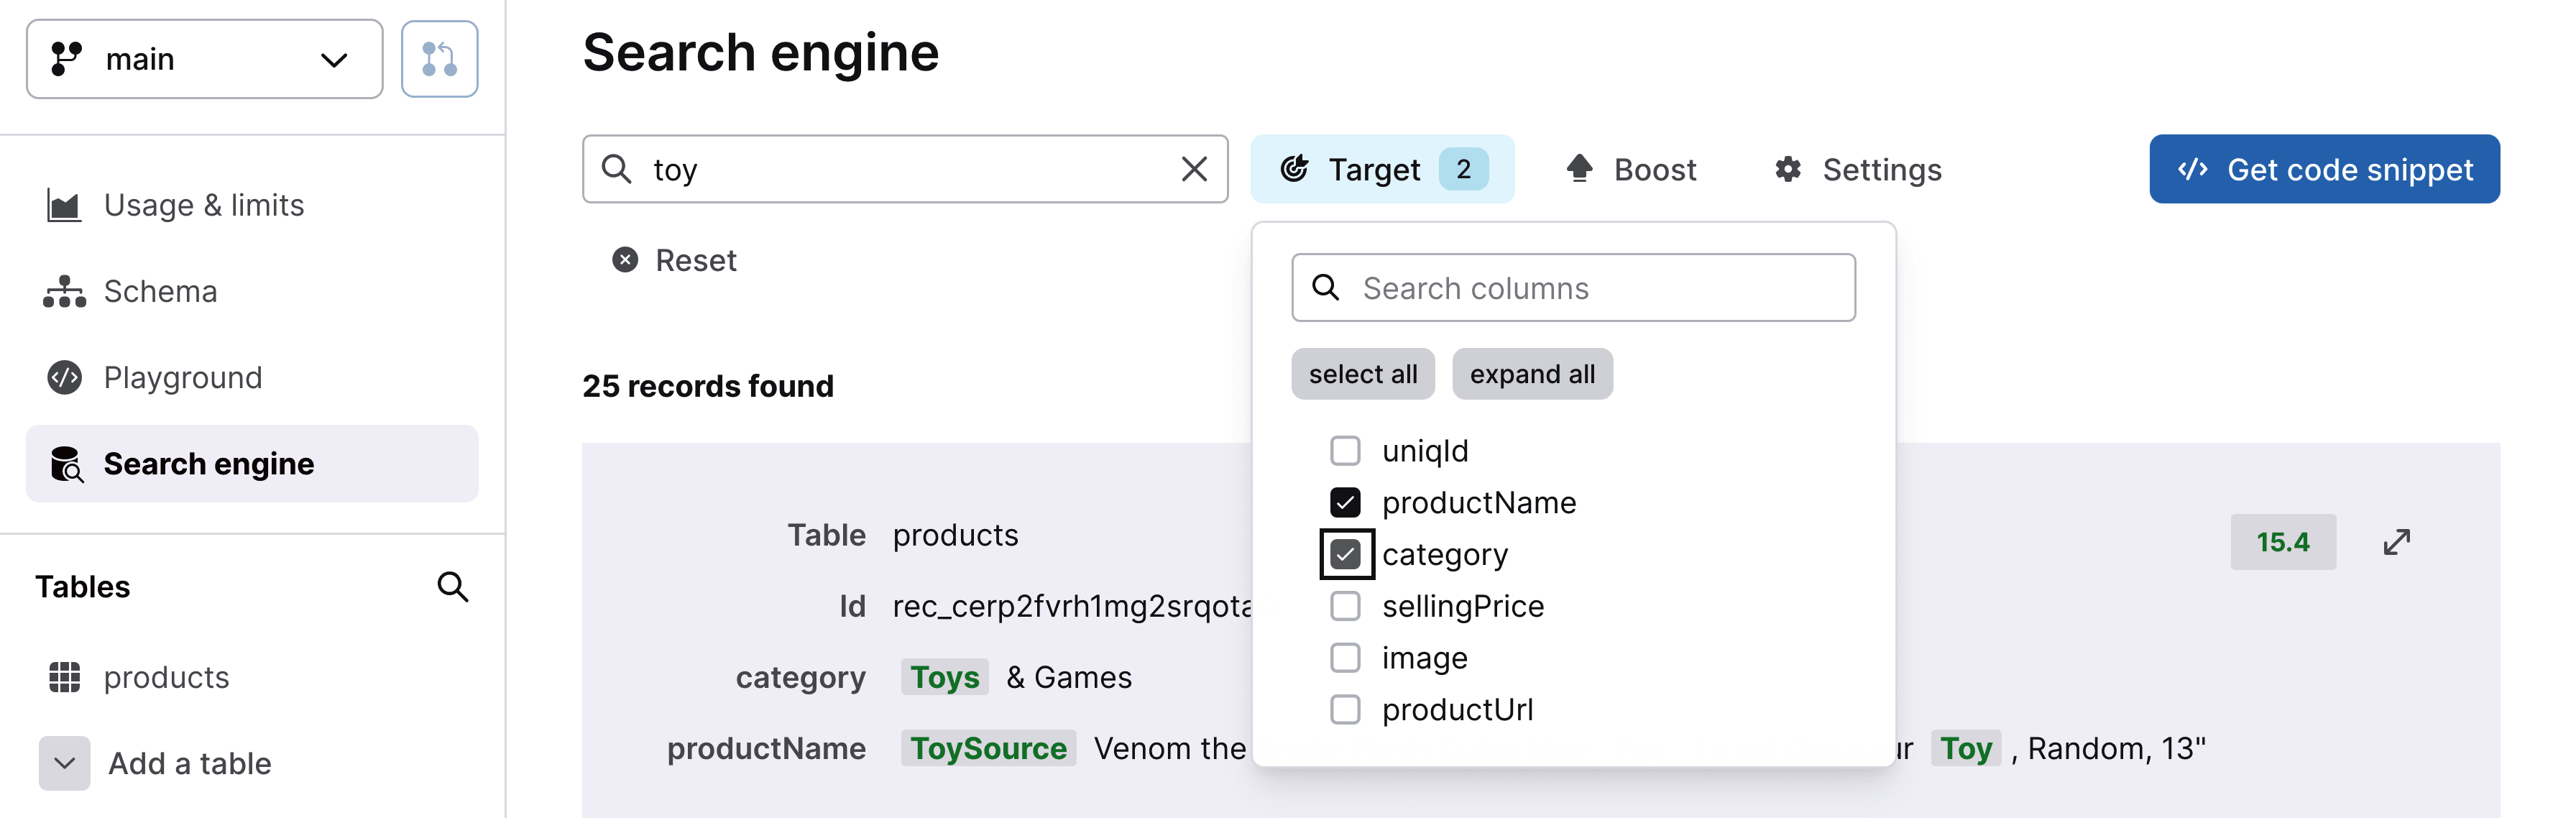Click the git branch icon beside main
Screen dimensions: 2576x818
(66, 59)
